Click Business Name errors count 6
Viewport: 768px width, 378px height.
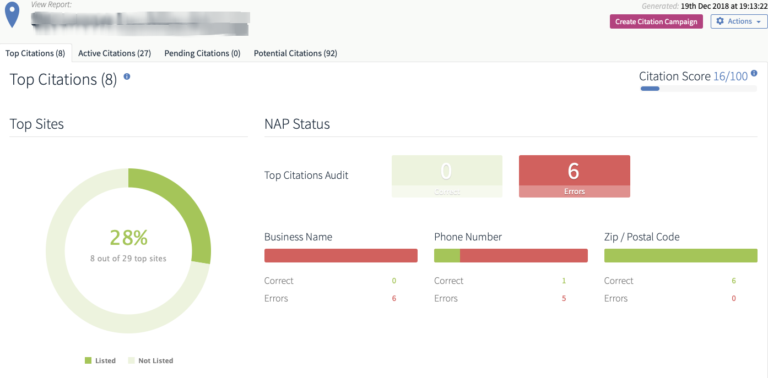point(394,299)
